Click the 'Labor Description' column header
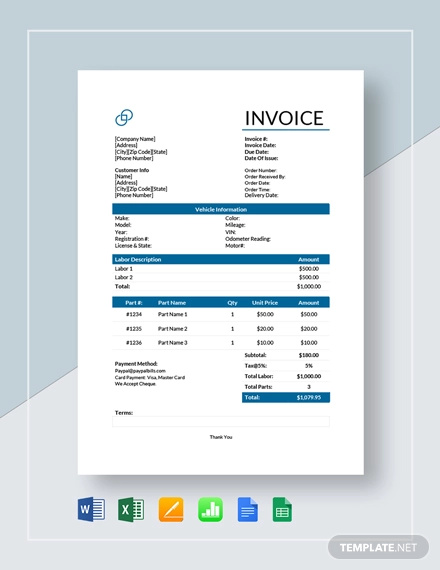The width and height of the screenshot is (440, 570). pyautogui.click(x=138, y=259)
